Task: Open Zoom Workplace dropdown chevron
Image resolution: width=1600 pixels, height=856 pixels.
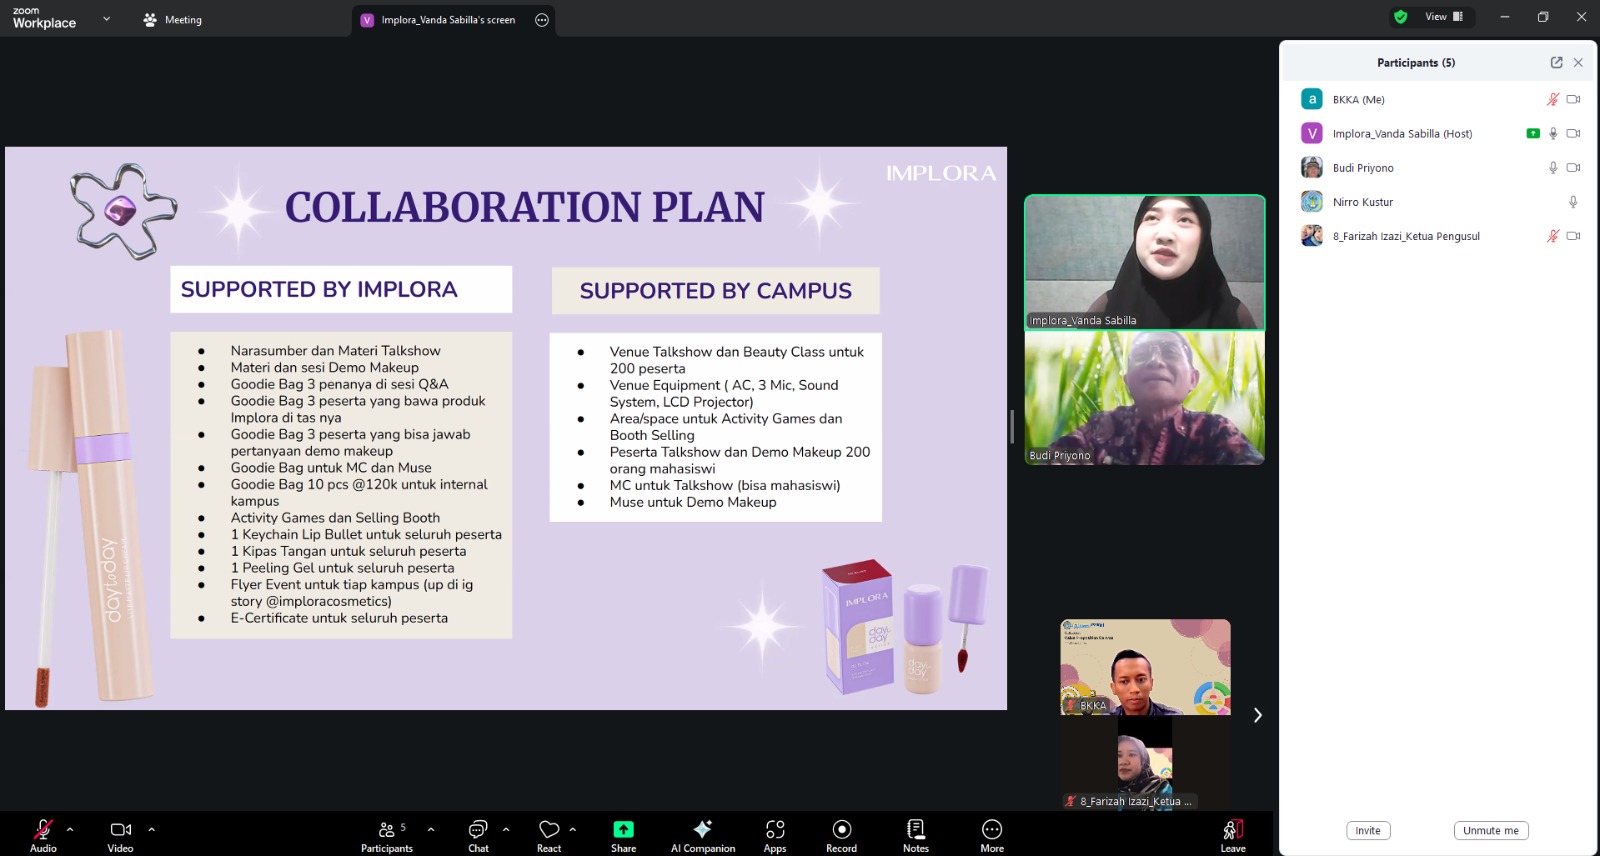Action: click(106, 19)
